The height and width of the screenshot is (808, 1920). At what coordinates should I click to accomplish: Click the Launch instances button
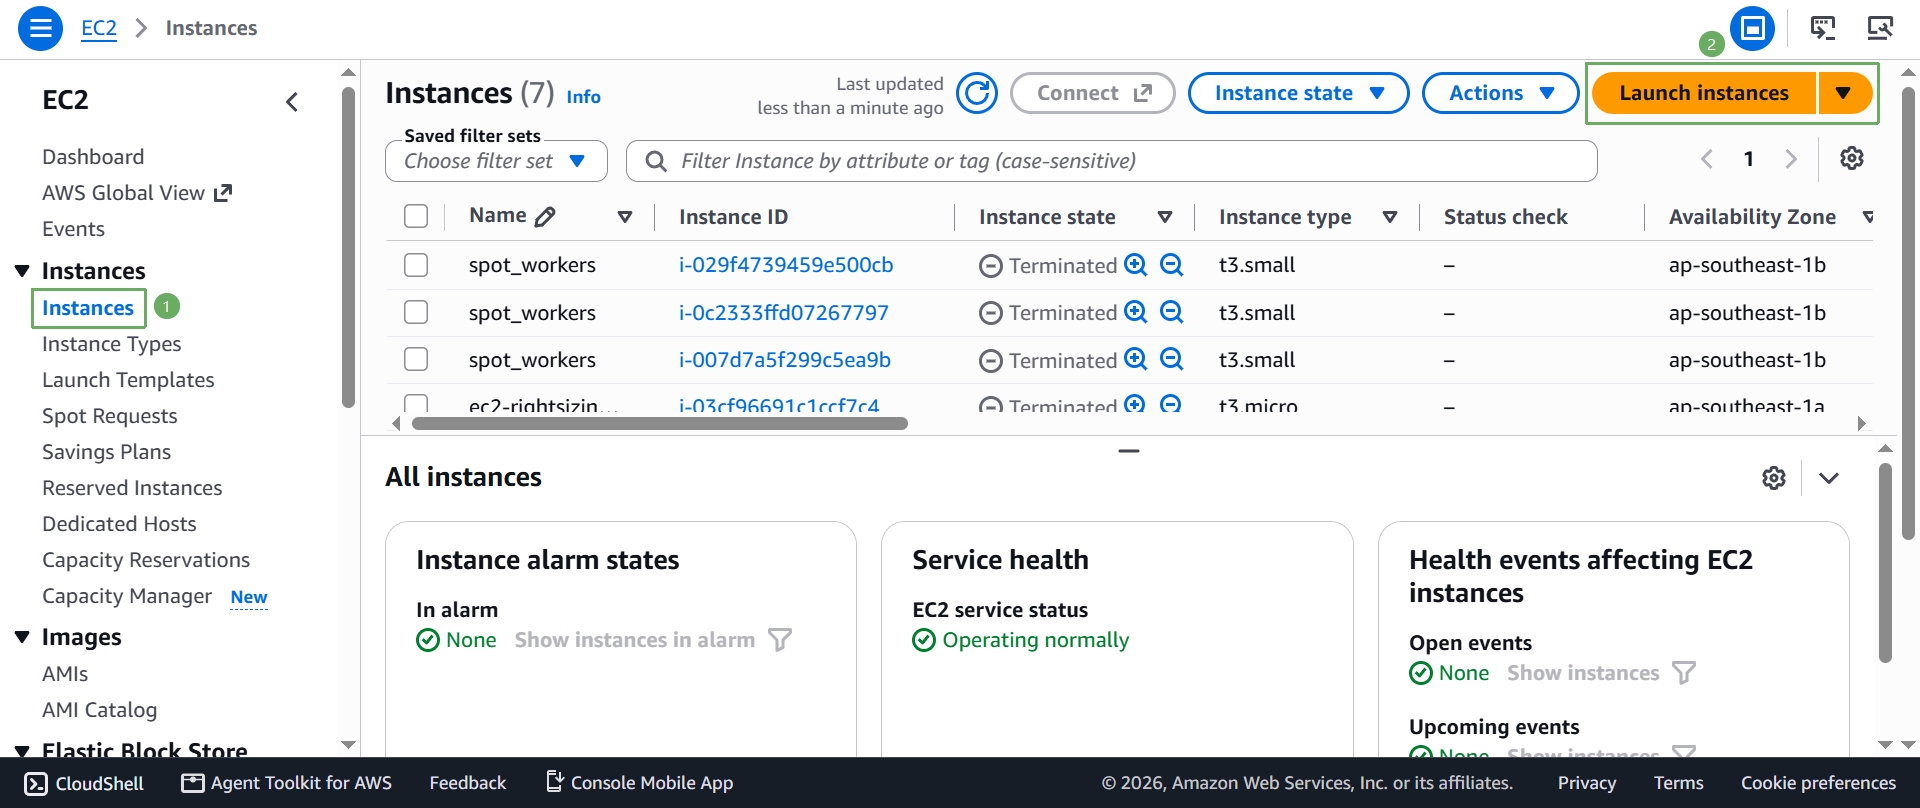1704,93
